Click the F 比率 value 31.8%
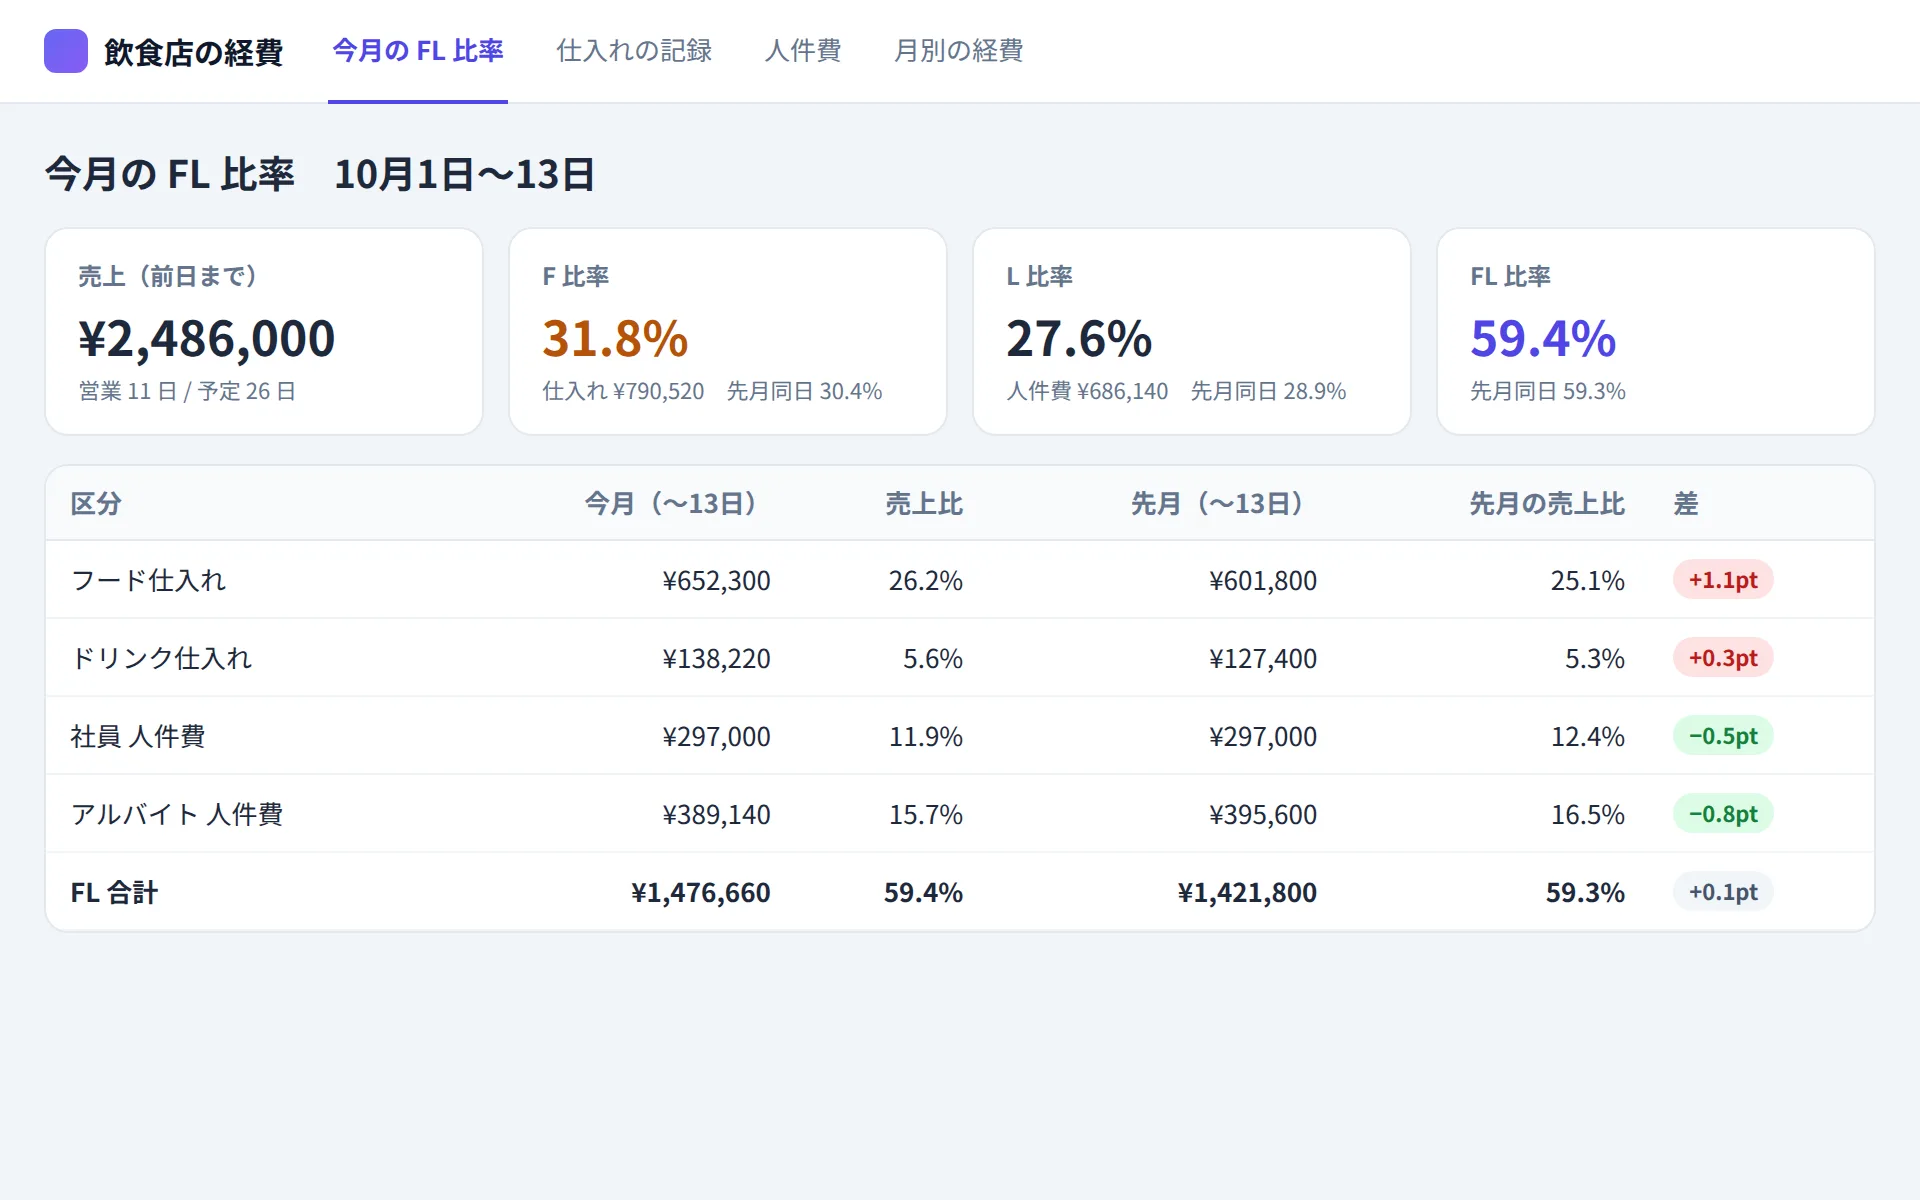Screen dimensions: 1920x1200 (x=615, y=338)
